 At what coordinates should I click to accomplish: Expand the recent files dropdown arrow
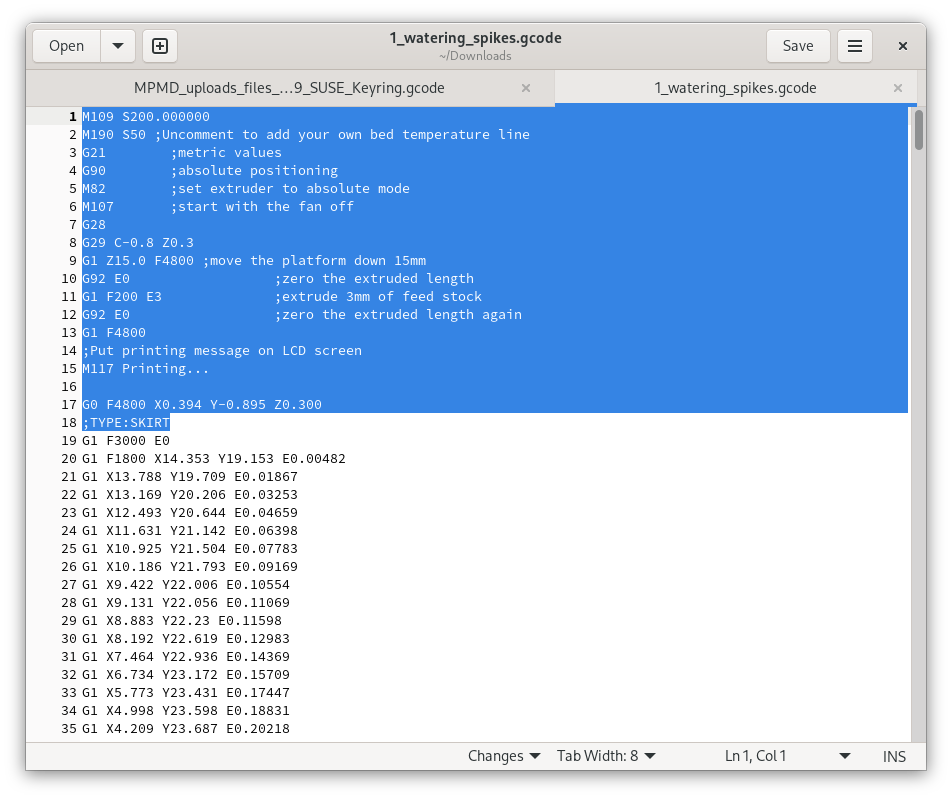tap(118, 46)
